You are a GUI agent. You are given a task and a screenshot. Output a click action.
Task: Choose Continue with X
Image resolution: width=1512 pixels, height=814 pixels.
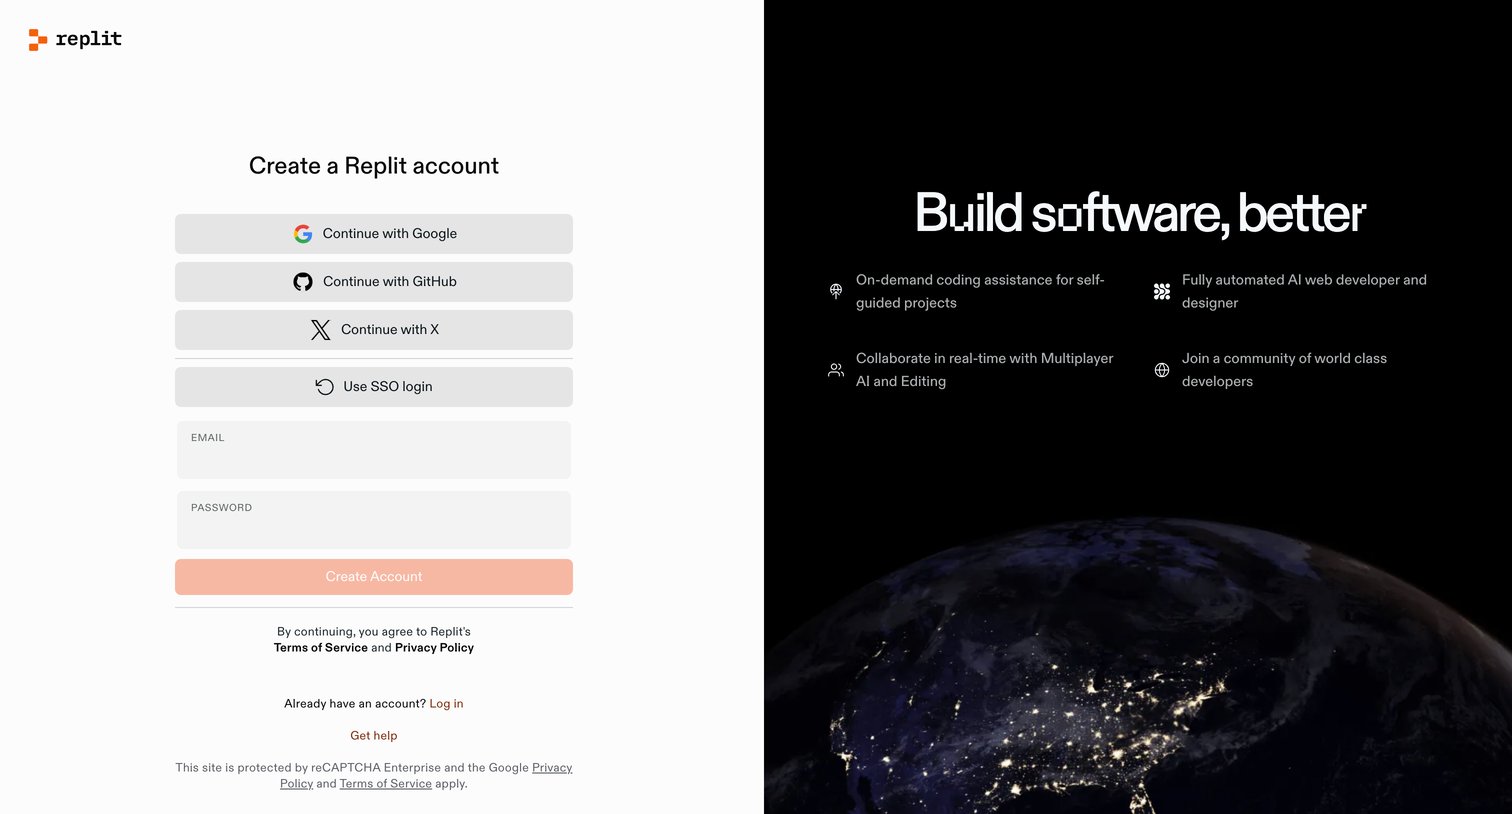374,330
